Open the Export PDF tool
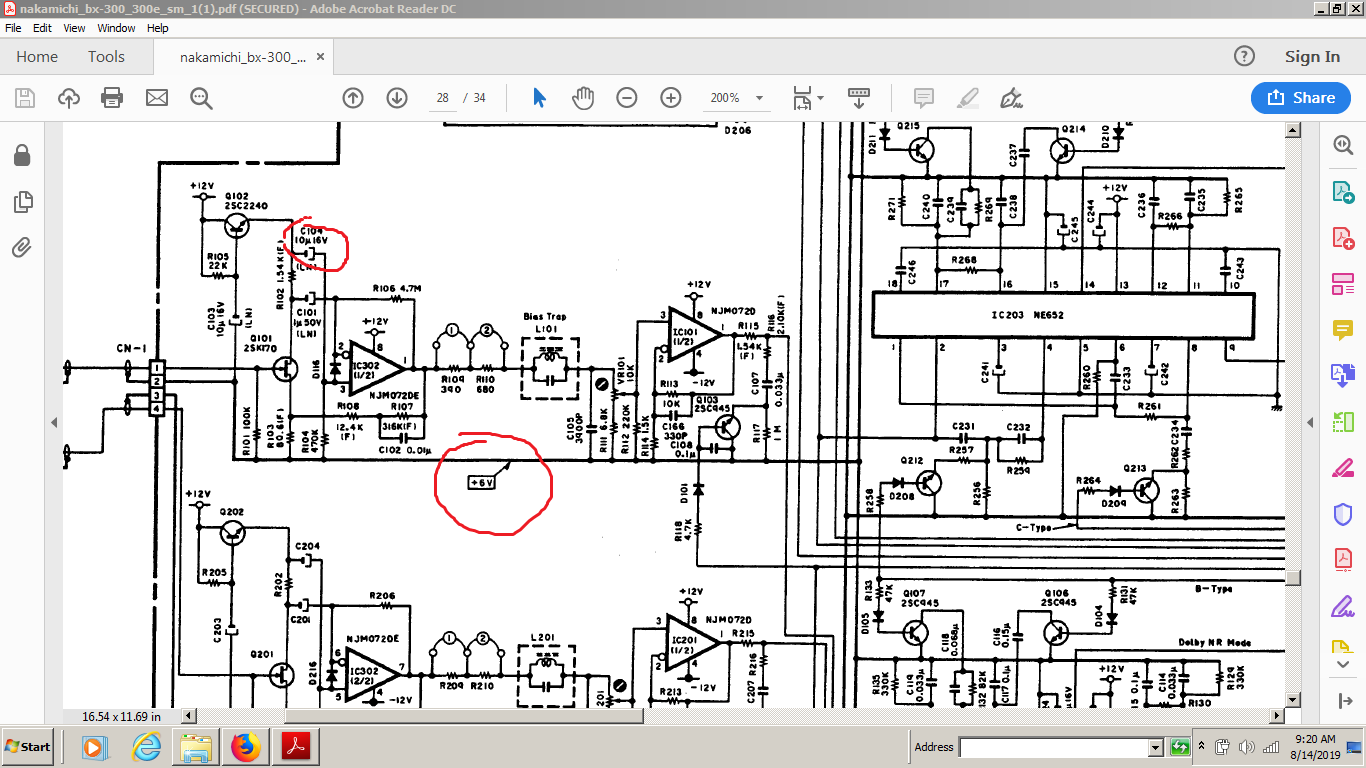1366x768 pixels. (x=1342, y=191)
